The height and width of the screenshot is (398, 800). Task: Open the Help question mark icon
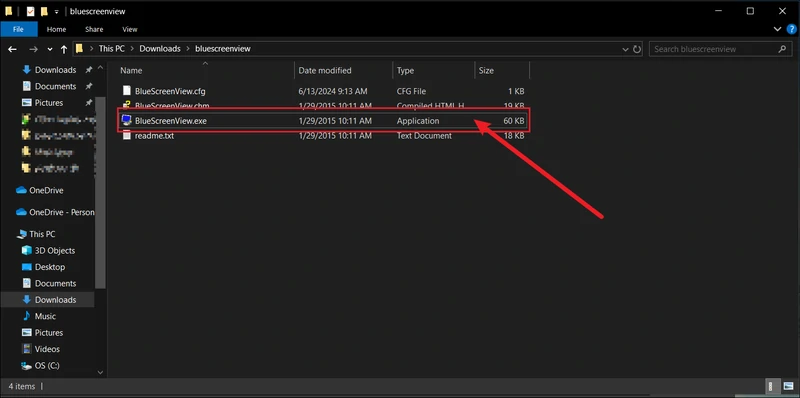pyautogui.click(x=791, y=29)
